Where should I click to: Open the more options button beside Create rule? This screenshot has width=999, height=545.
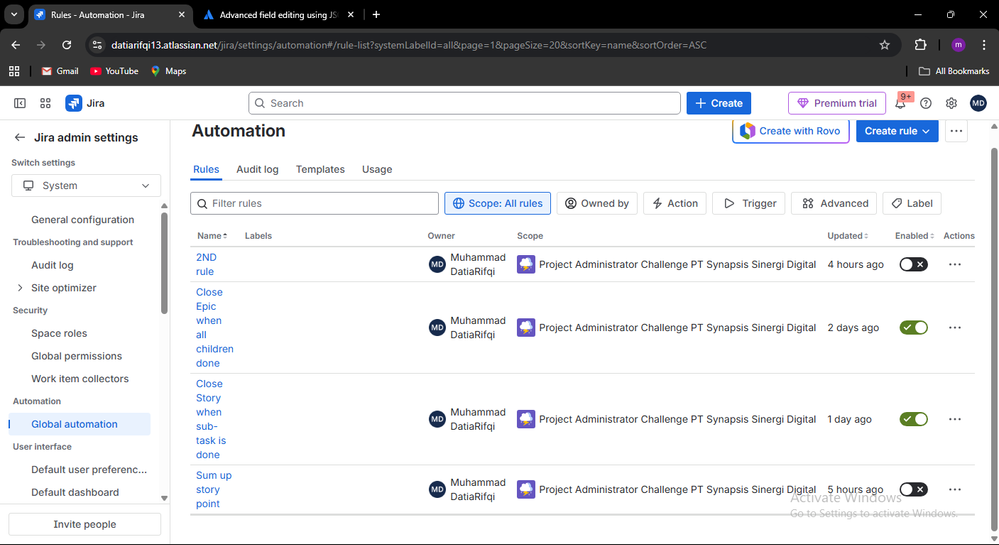click(956, 131)
